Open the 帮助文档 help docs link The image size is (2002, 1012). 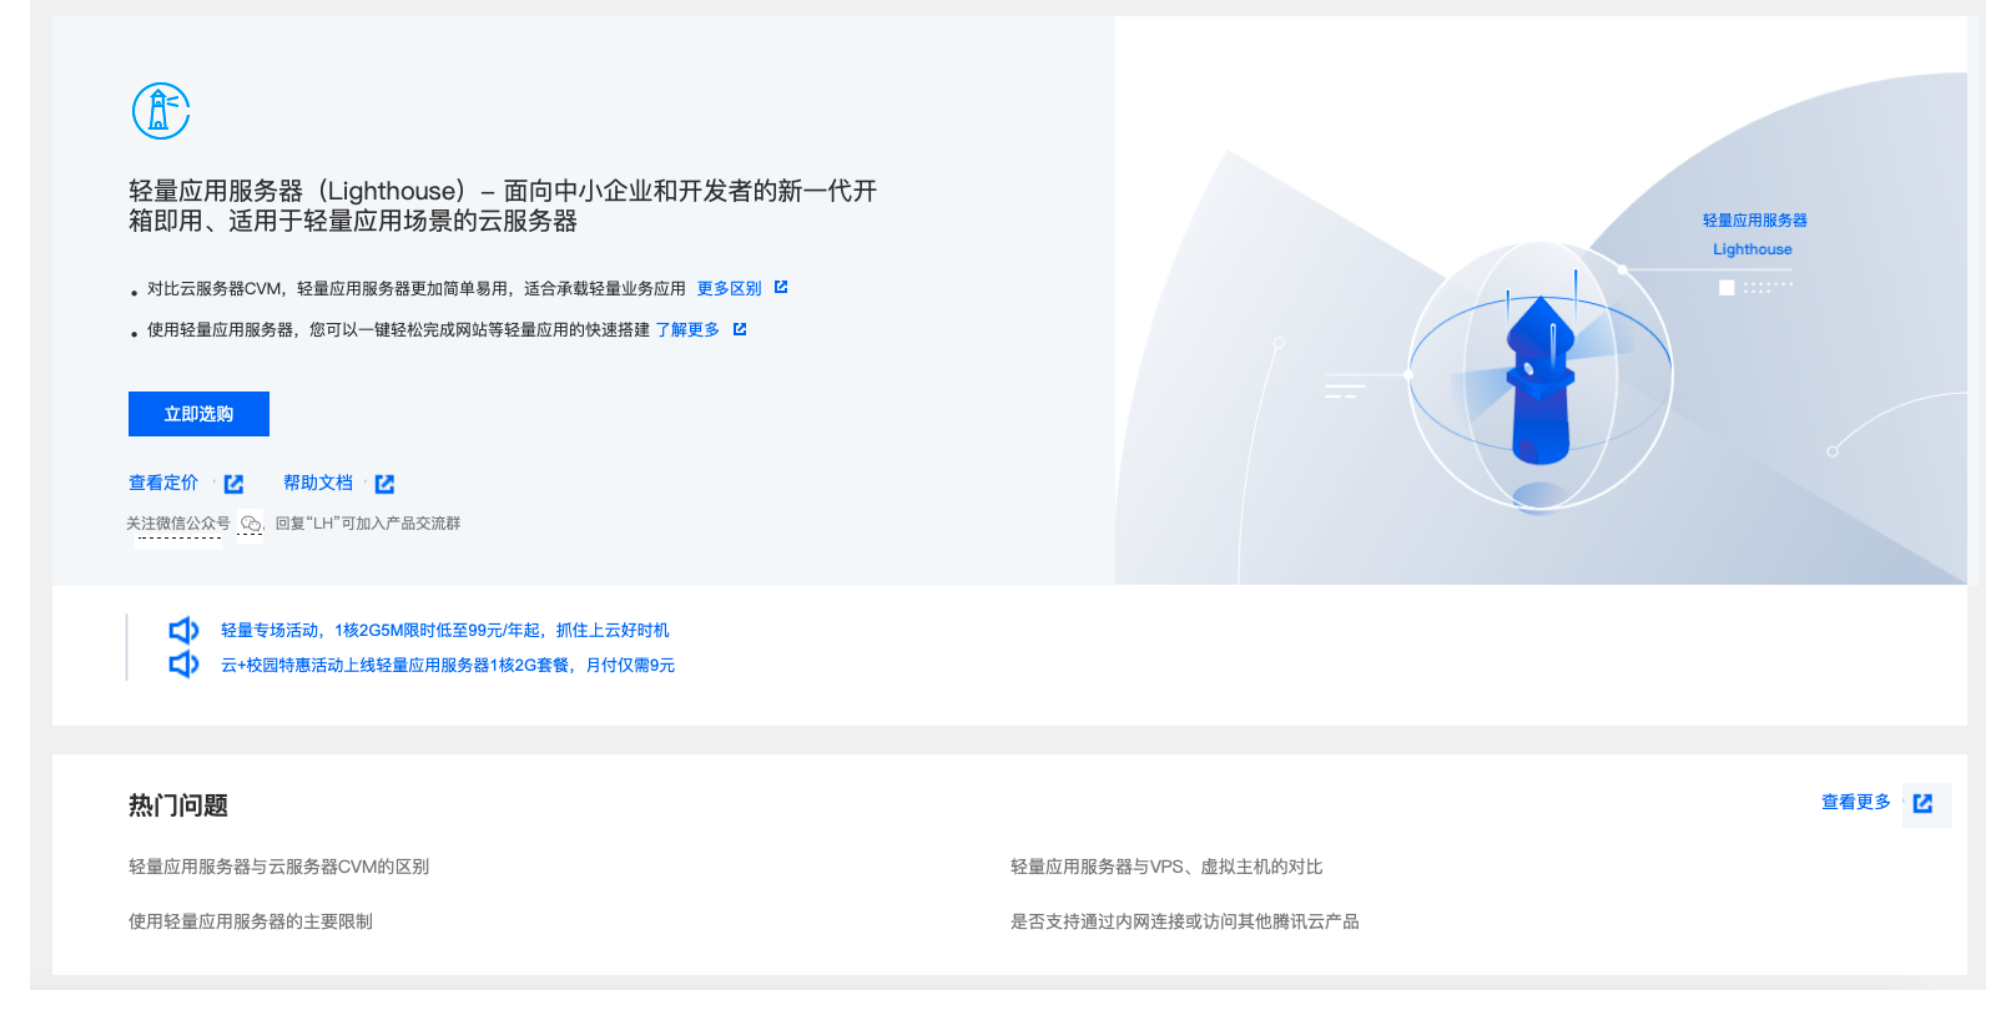(x=318, y=483)
